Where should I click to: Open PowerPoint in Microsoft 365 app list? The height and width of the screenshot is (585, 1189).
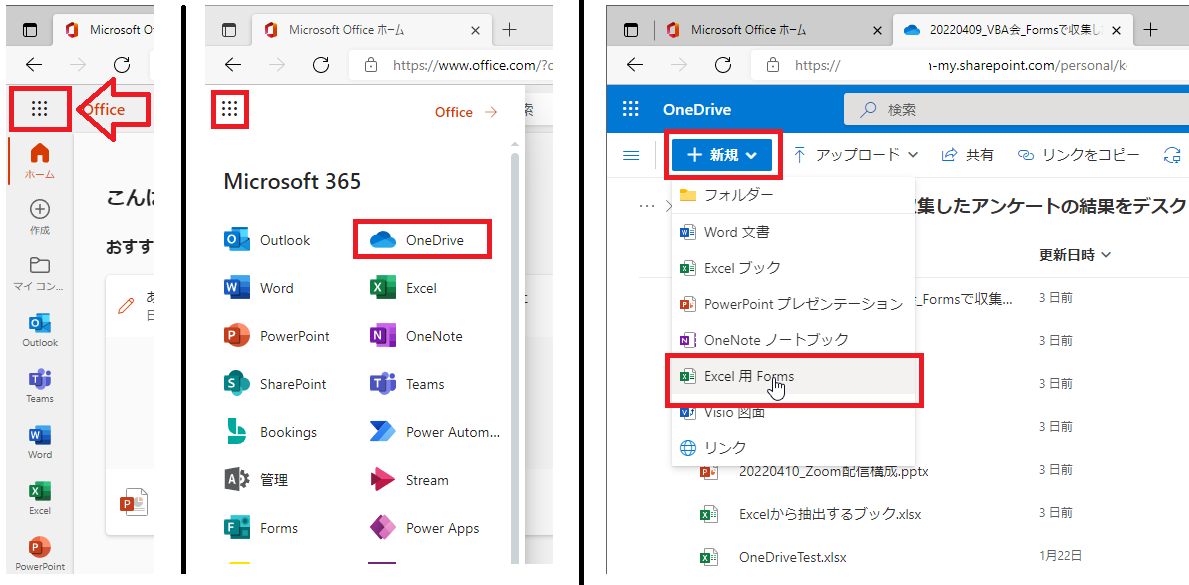point(277,336)
